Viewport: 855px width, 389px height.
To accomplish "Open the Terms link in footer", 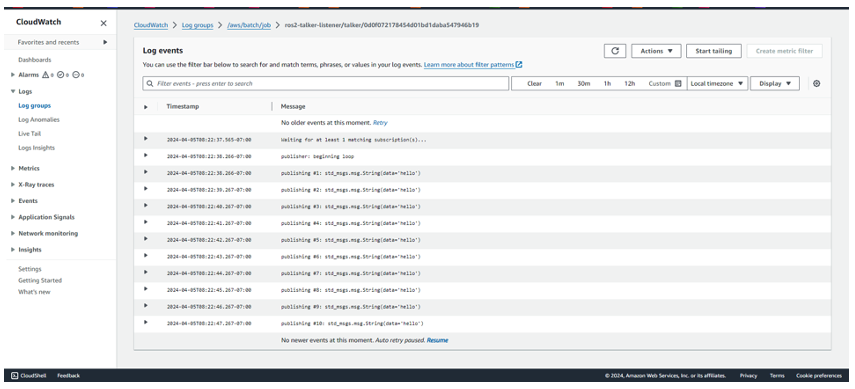I will click(x=777, y=375).
